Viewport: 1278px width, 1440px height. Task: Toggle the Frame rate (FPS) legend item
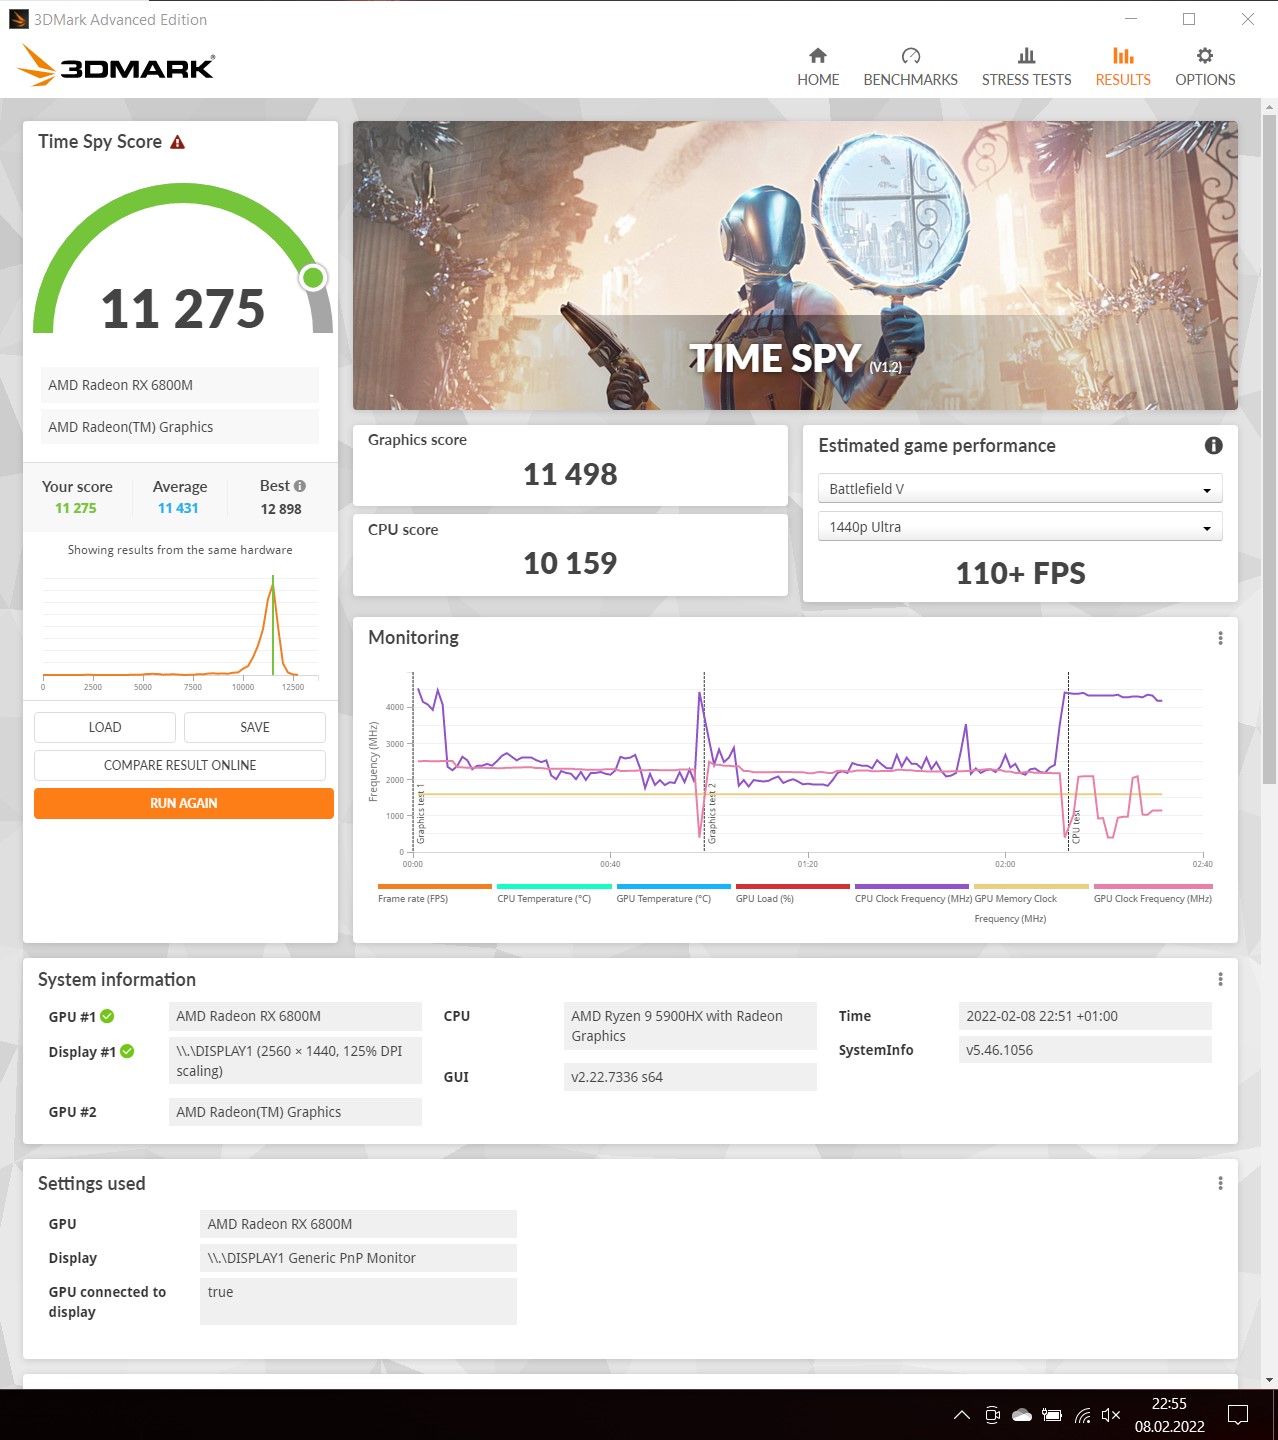click(434, 893)
